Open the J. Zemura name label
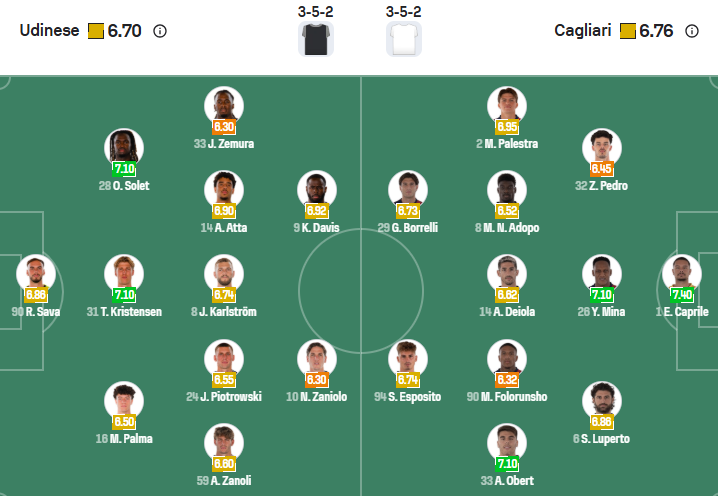Image resolution: width=718 pixels, height=496 pixels. pyautogui.click(x=224, y=144)
